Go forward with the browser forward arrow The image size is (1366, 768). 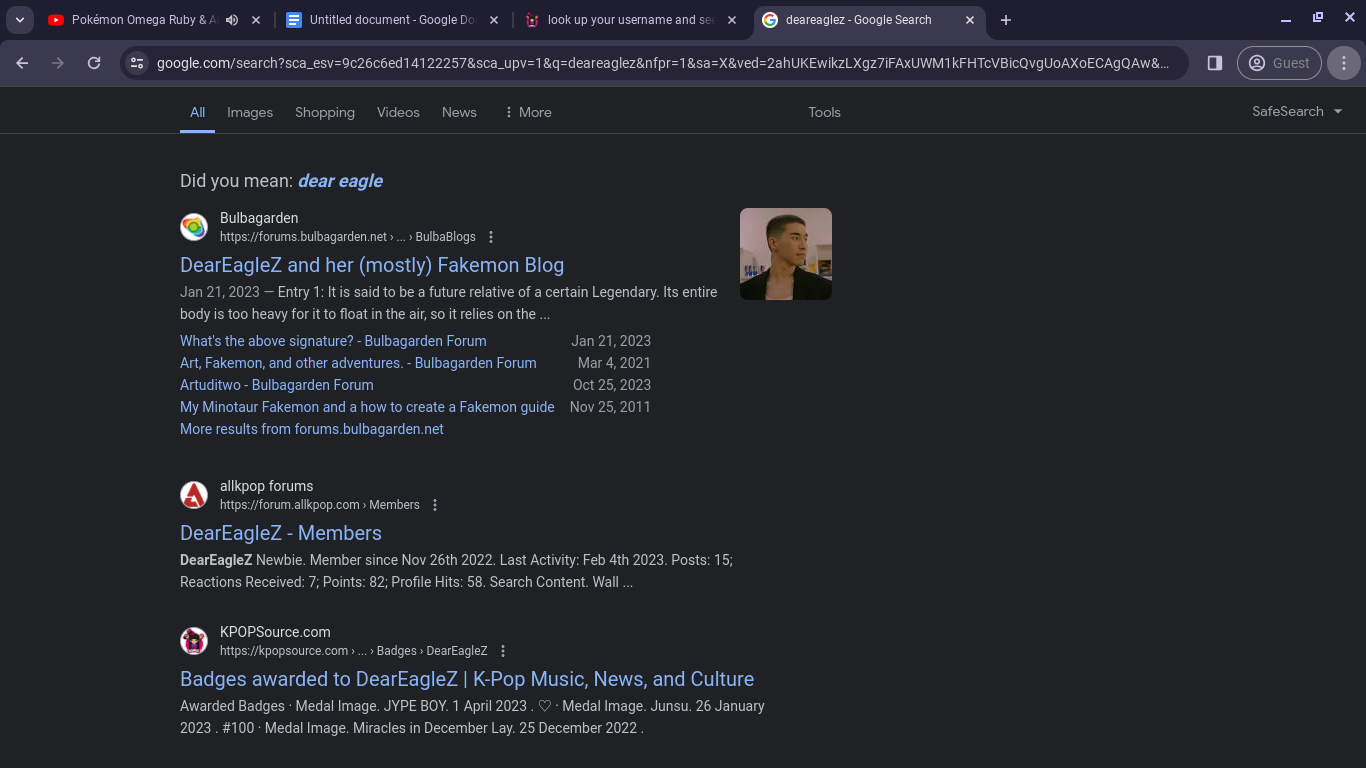pos(58,63)
